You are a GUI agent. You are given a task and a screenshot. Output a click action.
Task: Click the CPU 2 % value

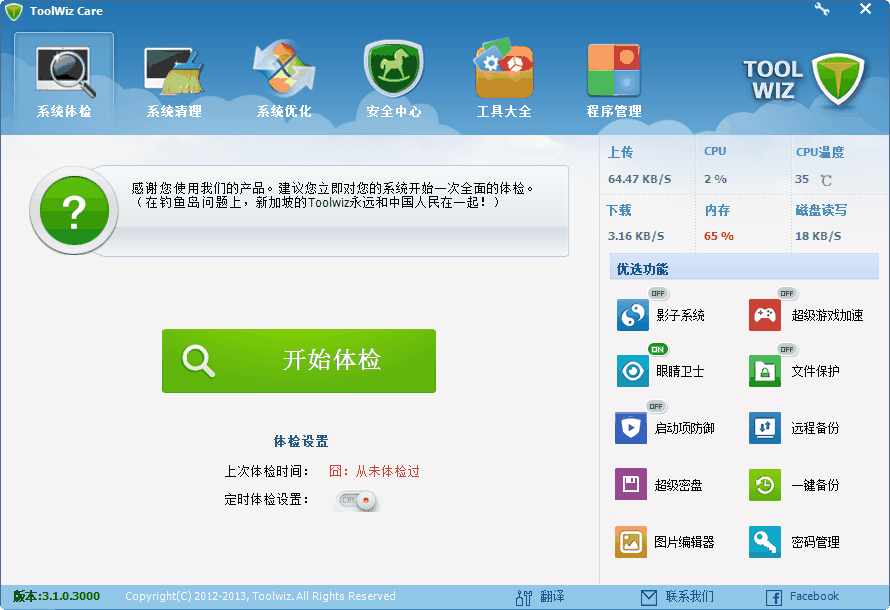[715, 179]
